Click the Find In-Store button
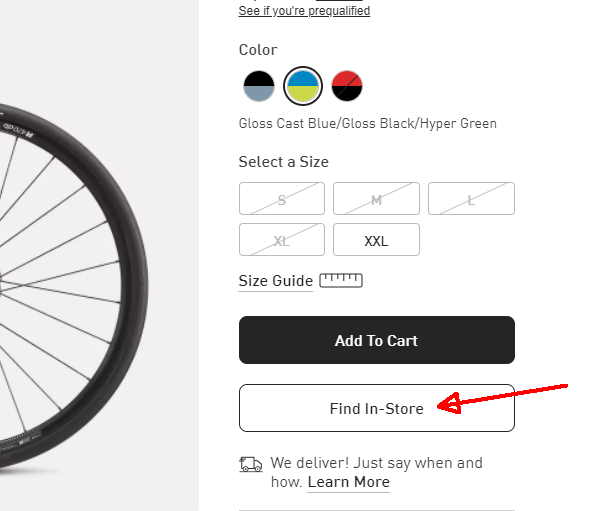 [x=376, y=408]
